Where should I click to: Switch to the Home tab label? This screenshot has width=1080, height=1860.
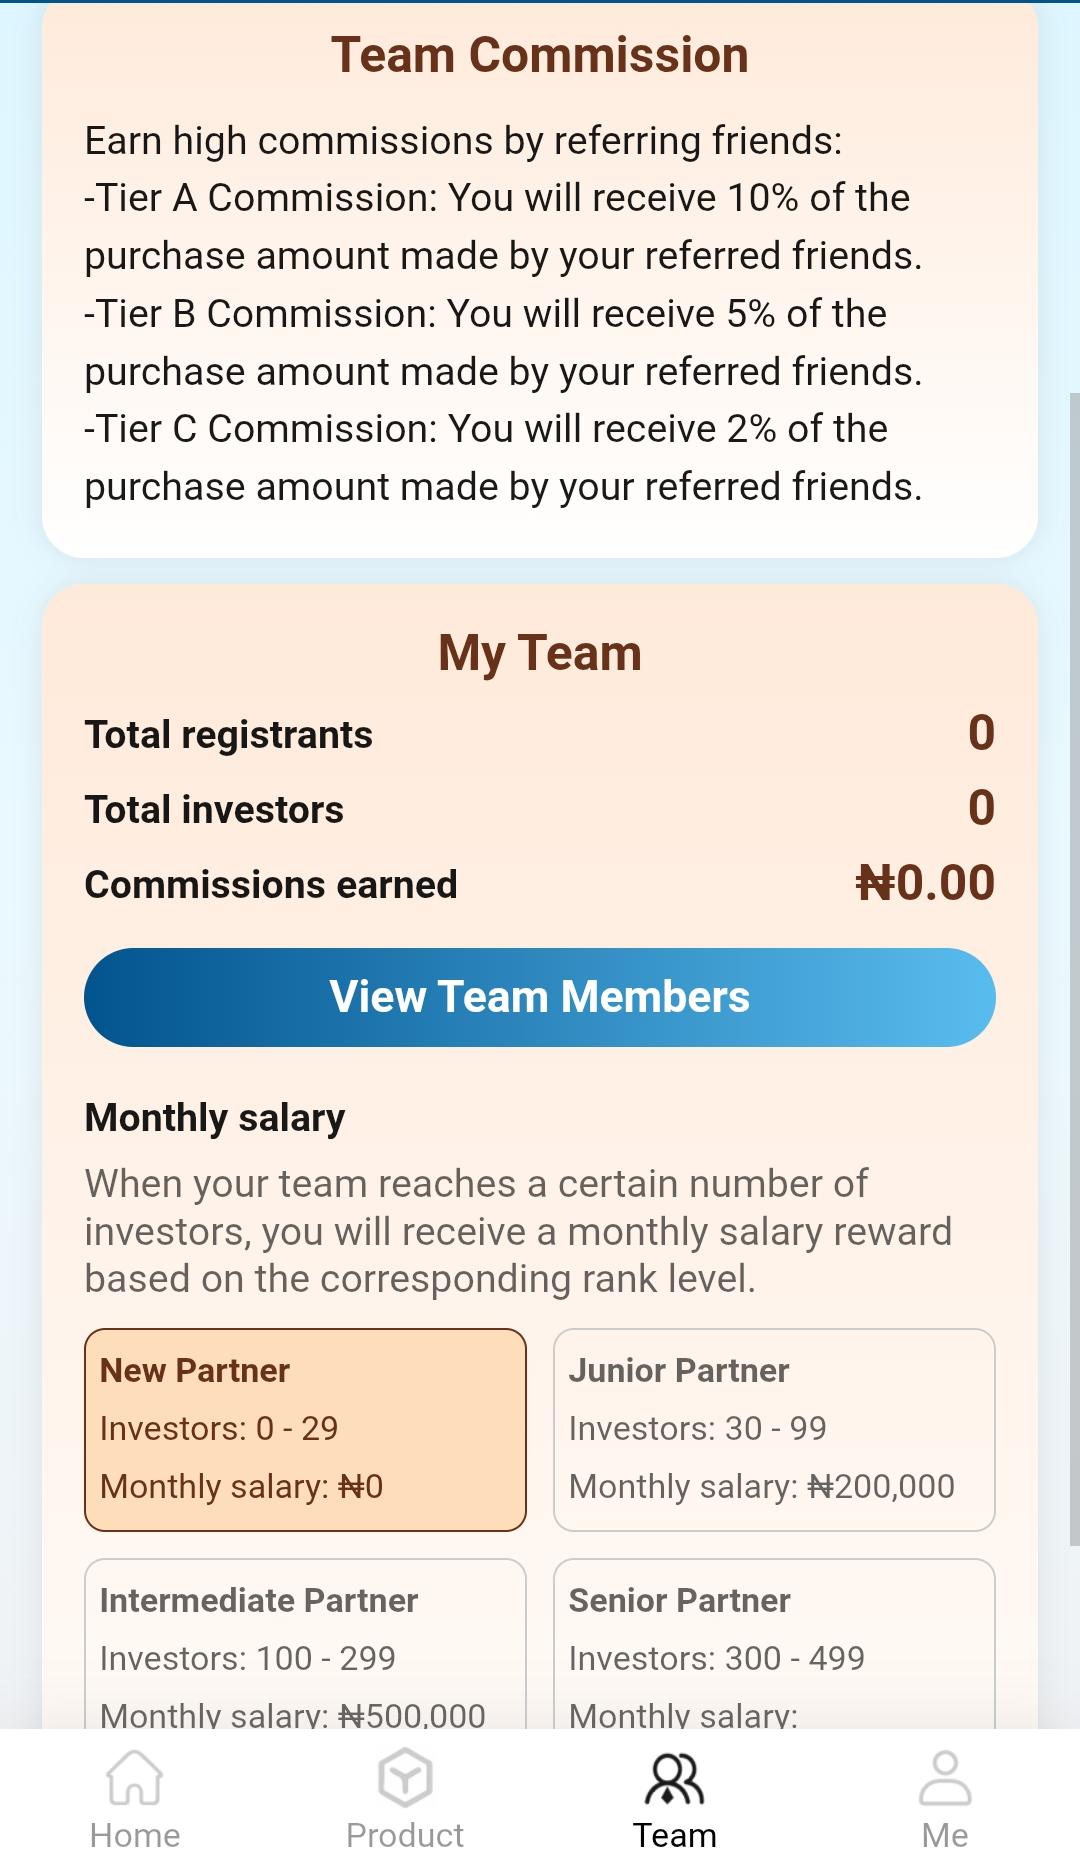(x=135, y=1835)
